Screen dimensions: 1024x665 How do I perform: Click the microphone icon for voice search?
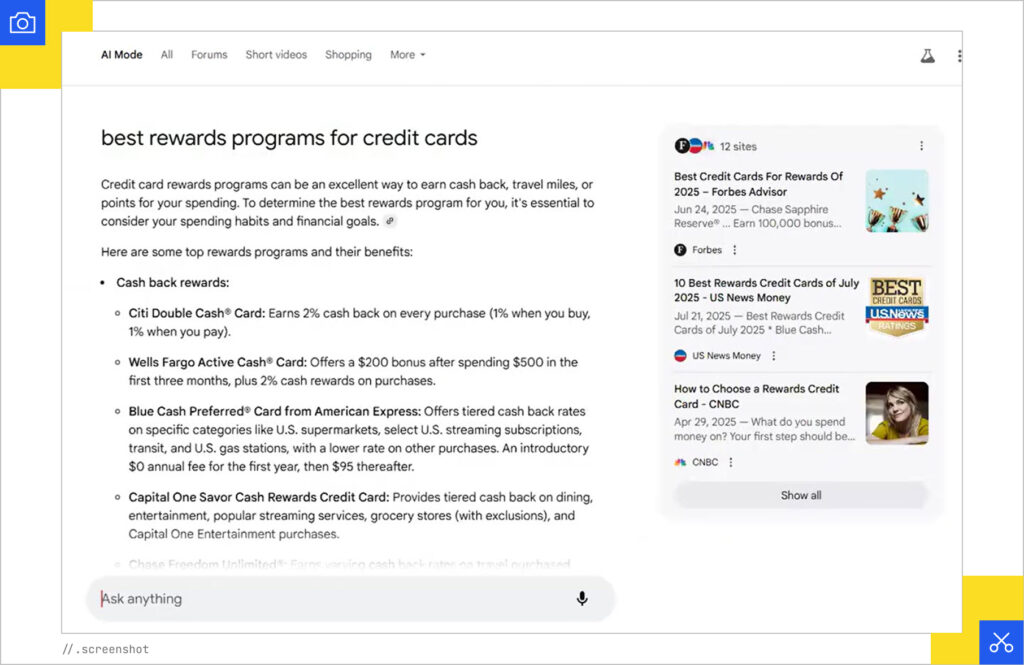[582, 598]
